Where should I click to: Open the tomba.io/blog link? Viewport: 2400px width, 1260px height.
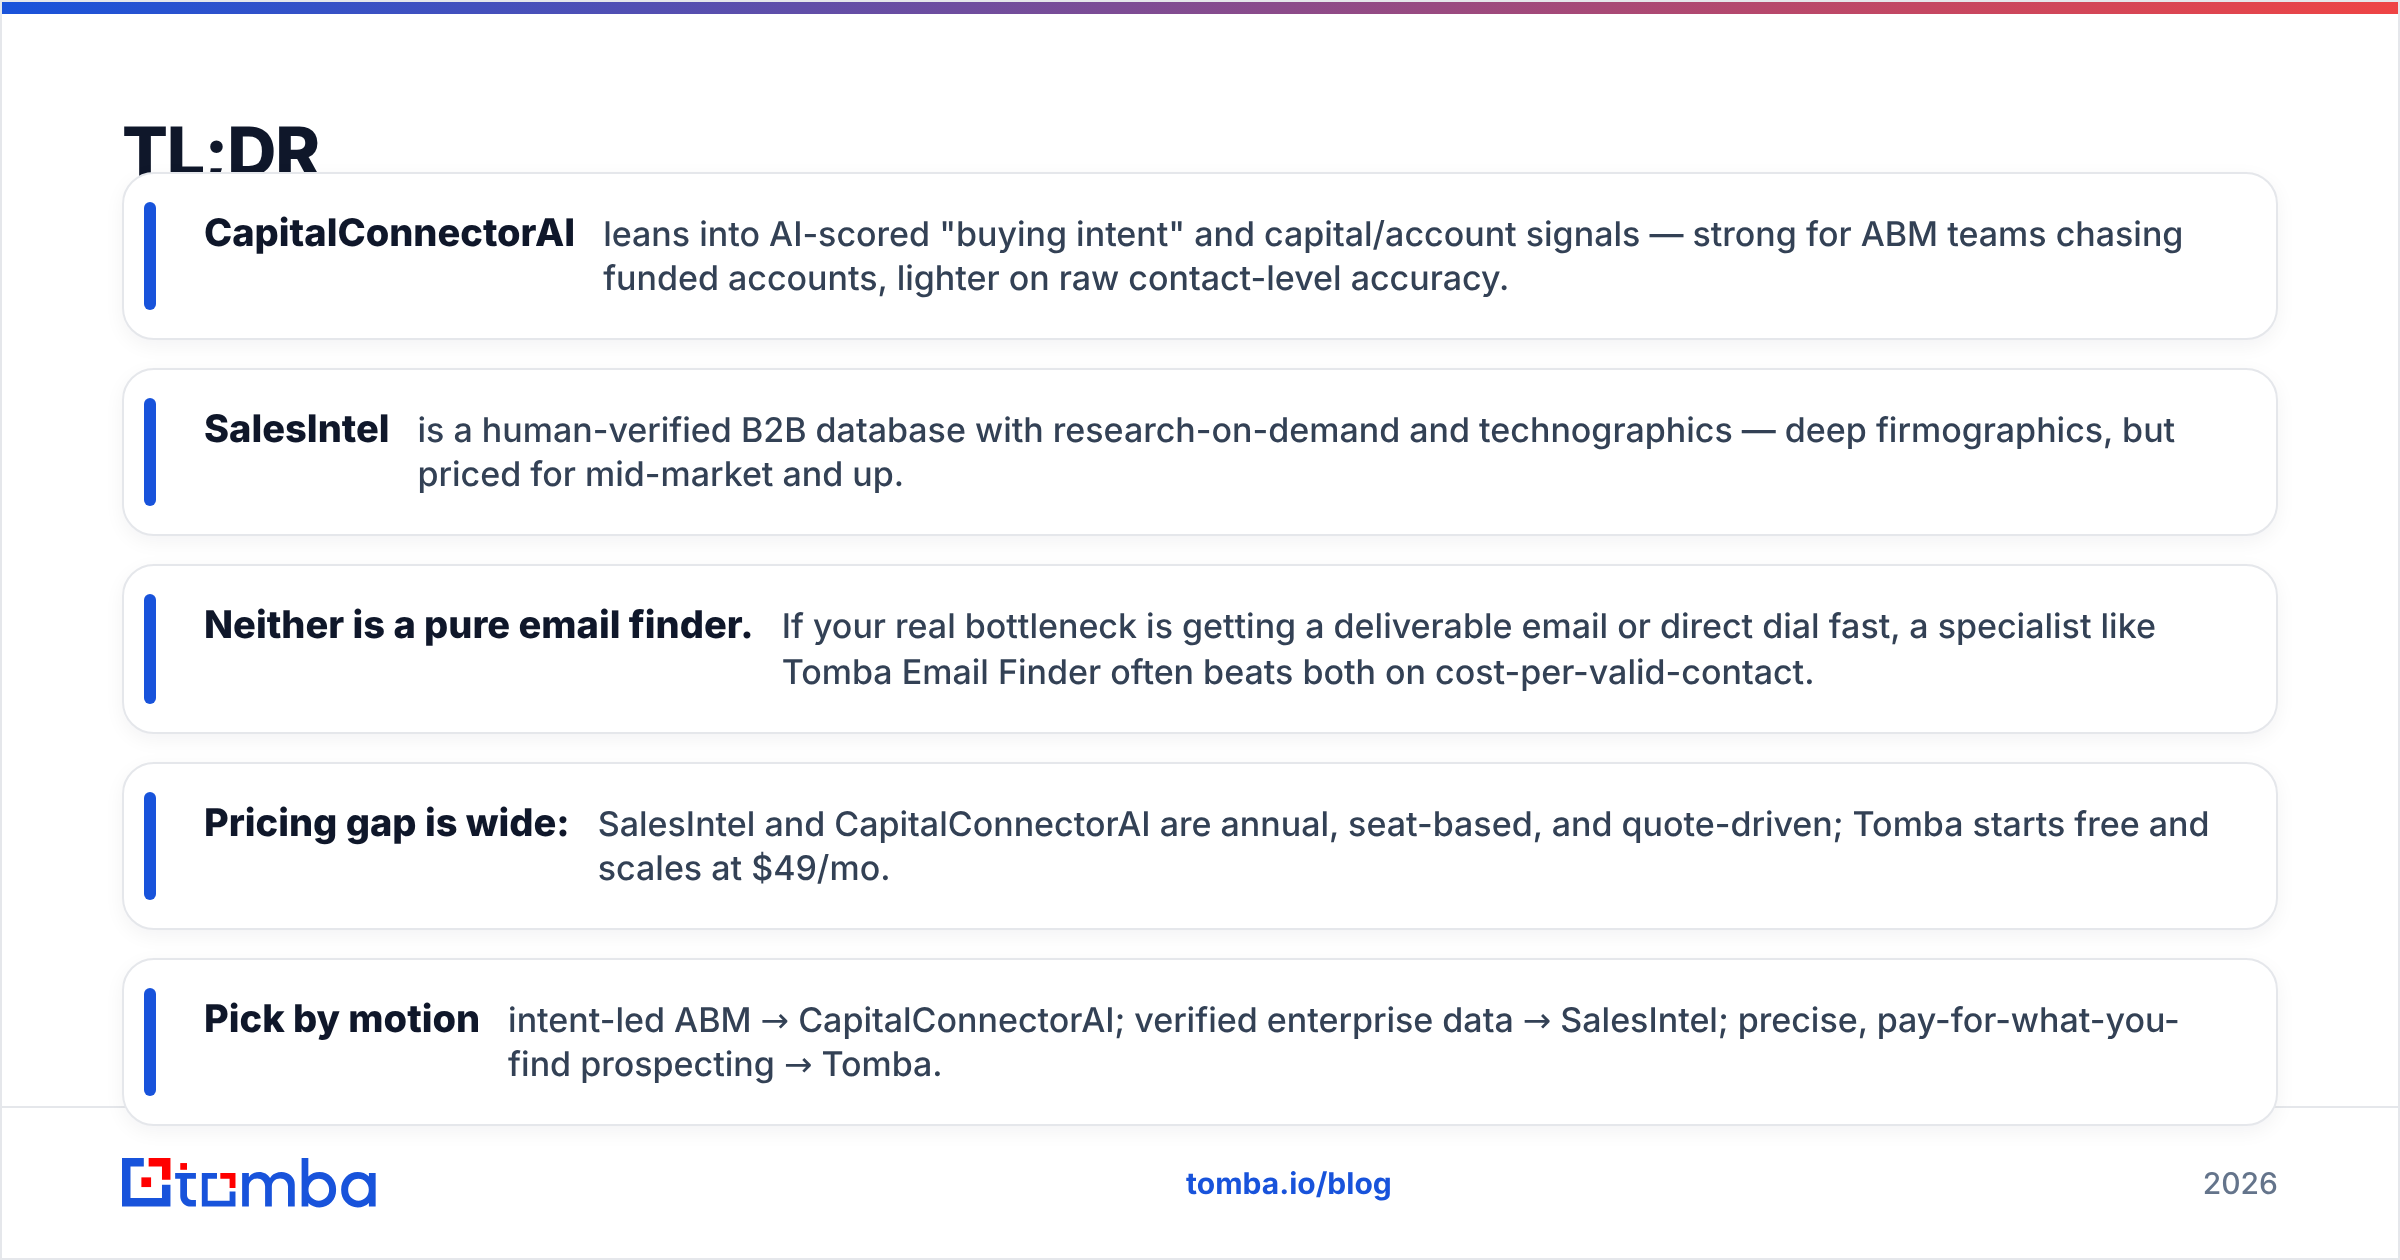tap(1288, 1184)
